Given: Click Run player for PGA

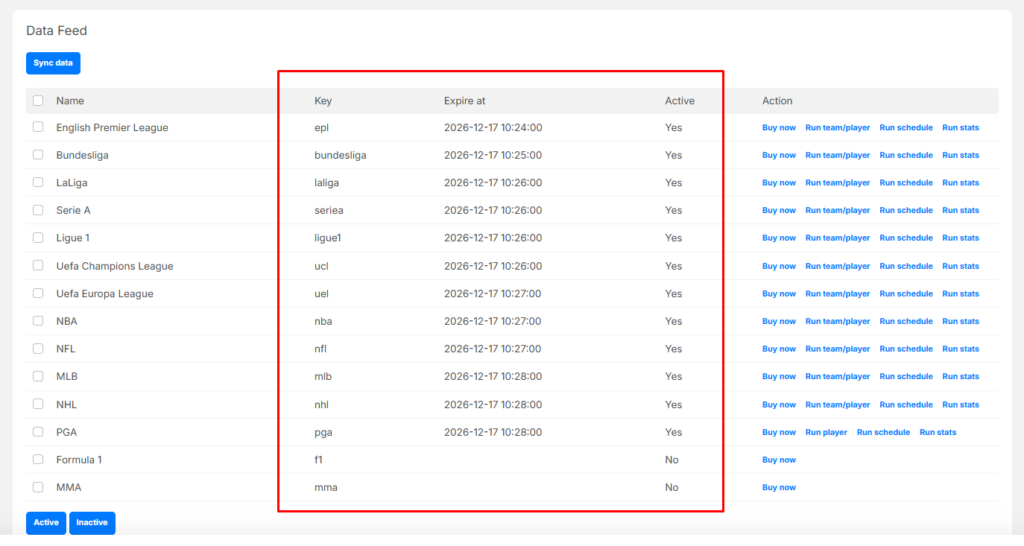Looking at the screenshot, I should point(826,433).
